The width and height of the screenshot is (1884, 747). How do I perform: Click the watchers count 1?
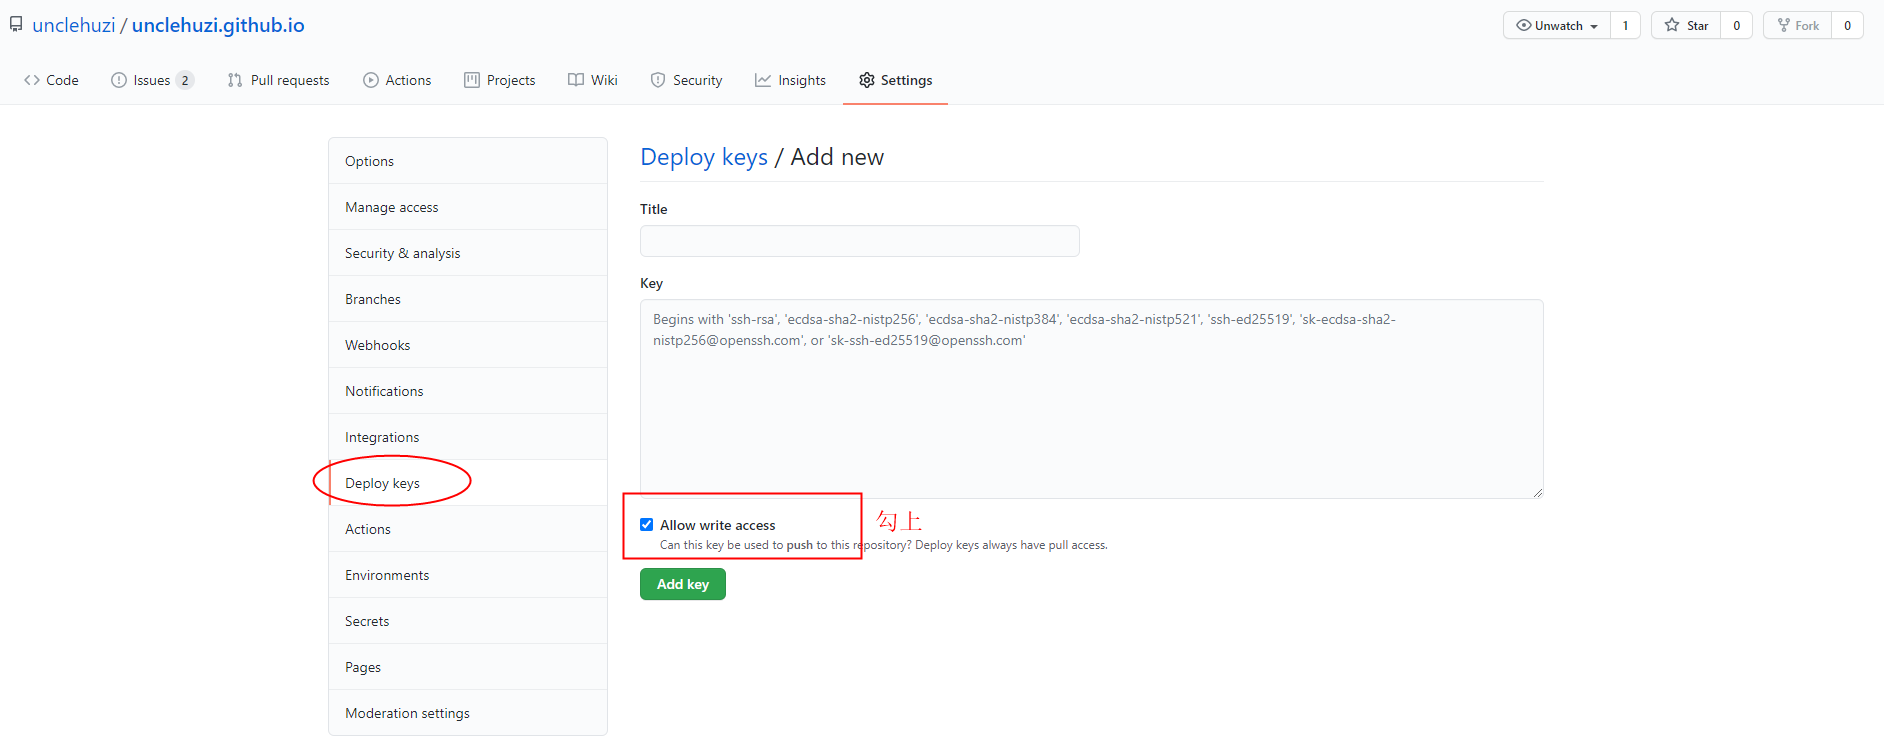tap(1625, 26)
